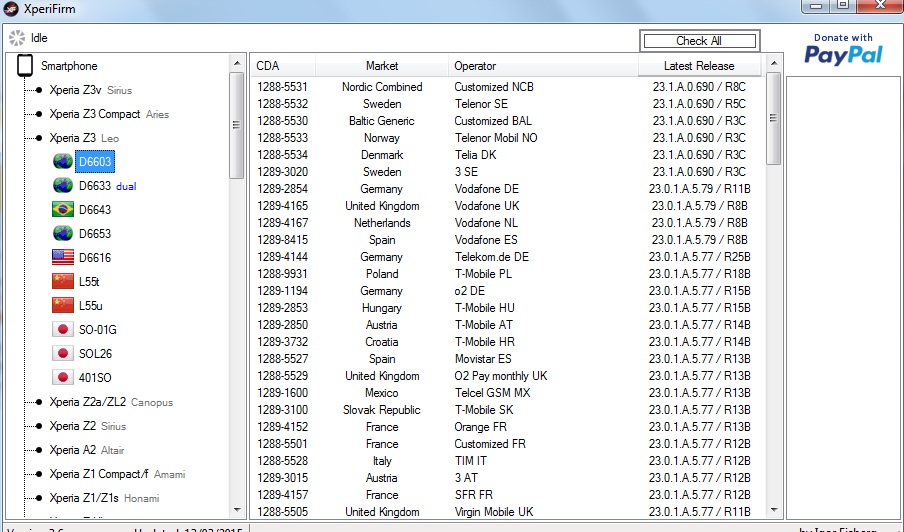This screenshot has width=904, height=532.
Task: Click the Japan flag icon for 401SO
Action: [x=63, y=377]
